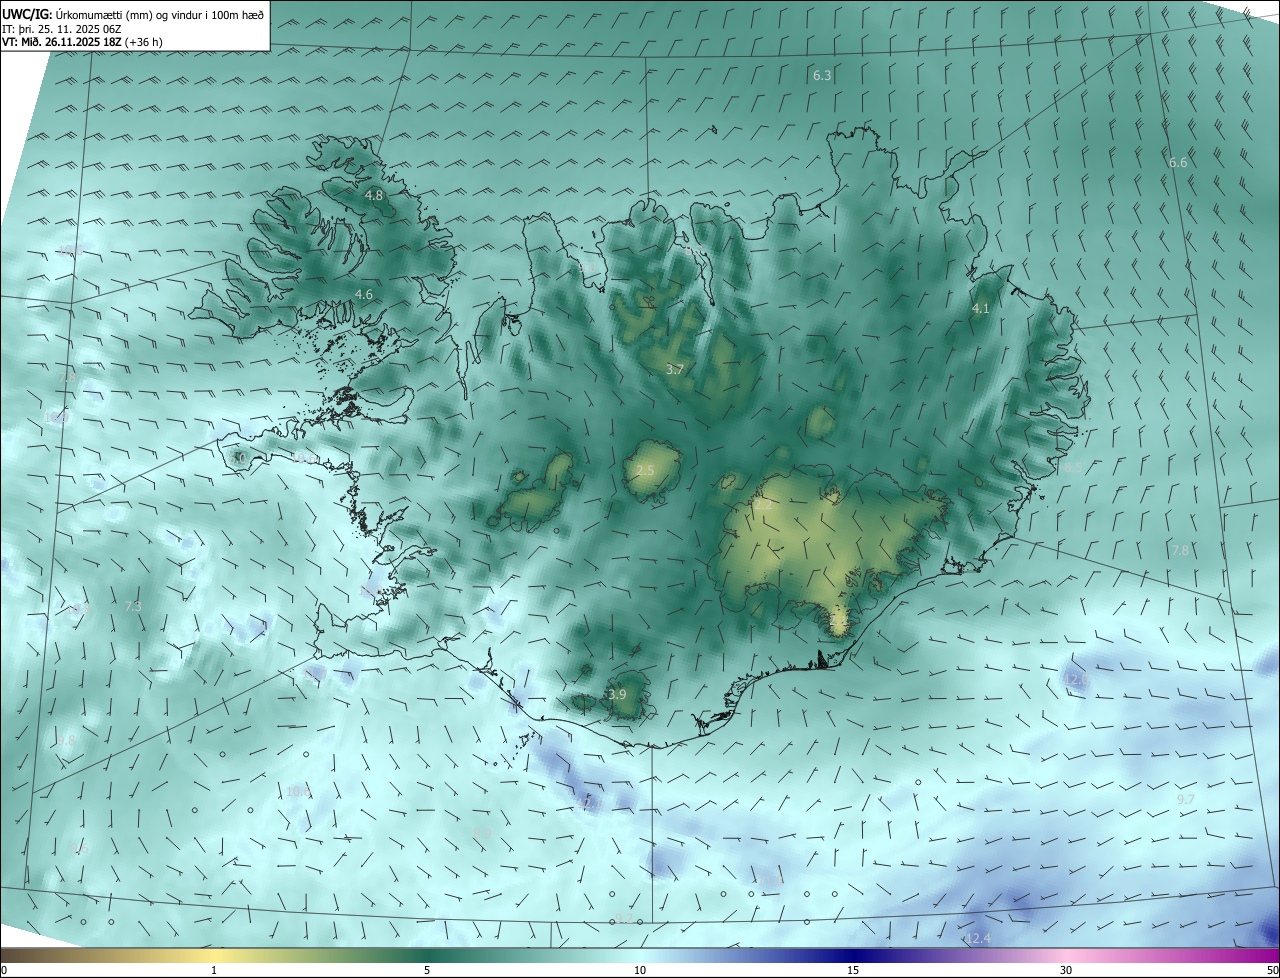This screenshot has width=1280, height=978.
Task: Click the 7.8 value east of Iceland
Action: [1180, 550]
